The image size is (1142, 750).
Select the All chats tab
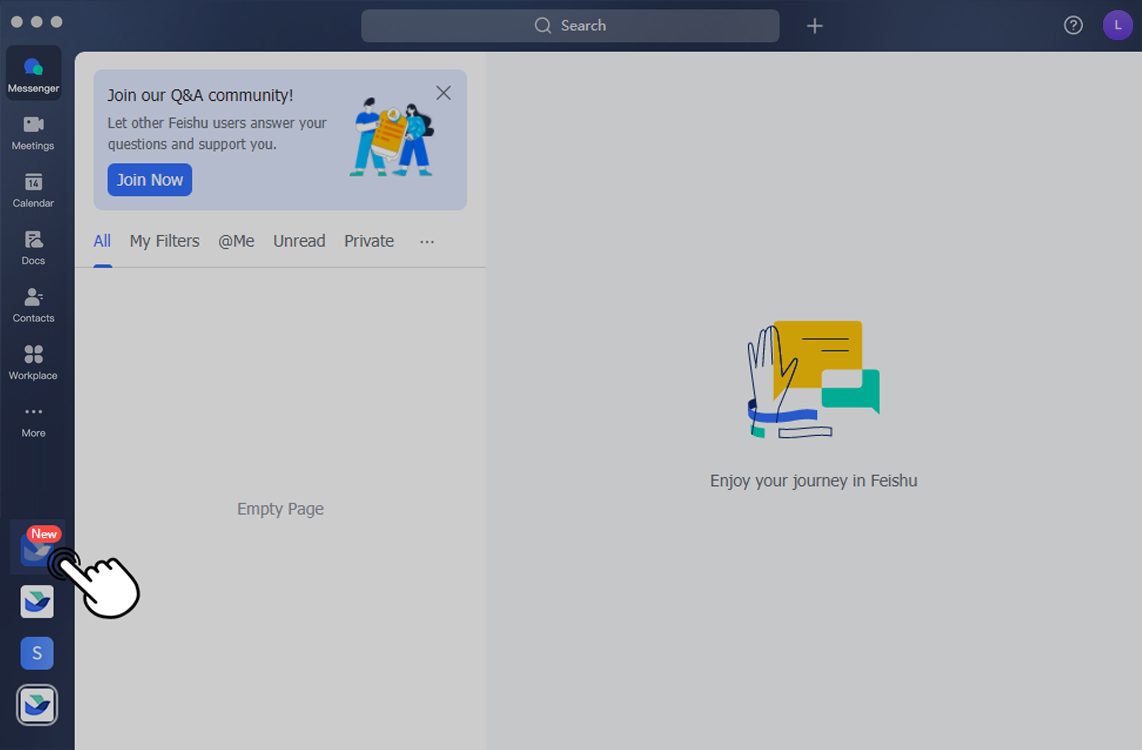(102, 241)
